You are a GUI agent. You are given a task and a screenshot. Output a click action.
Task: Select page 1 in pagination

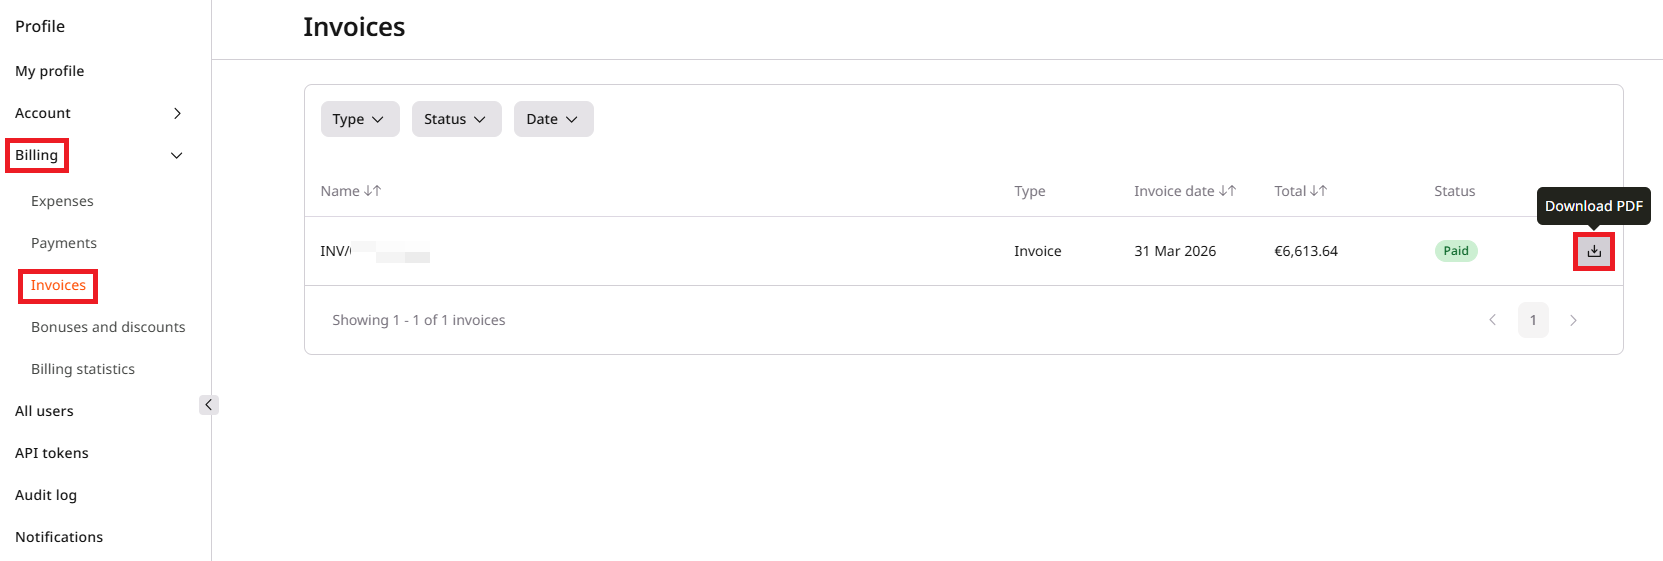(x=1533, y=320)
